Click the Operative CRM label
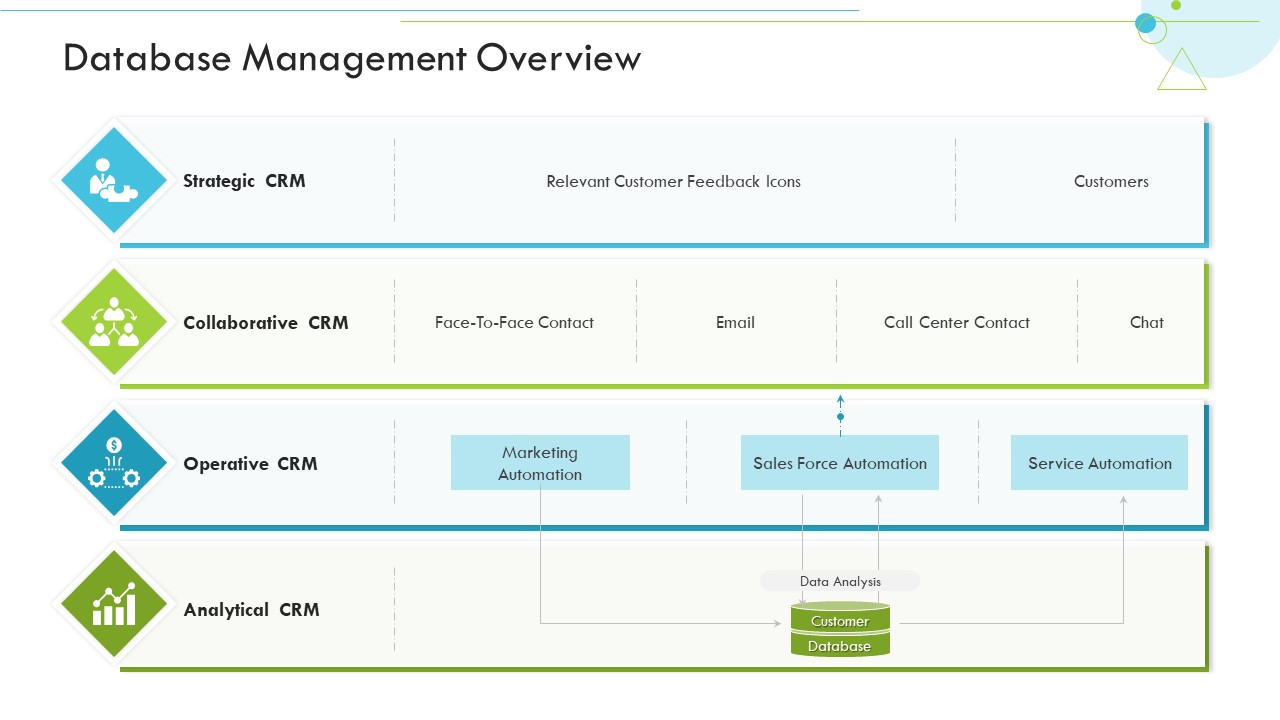1280x720 pixels. click(250, 464)
